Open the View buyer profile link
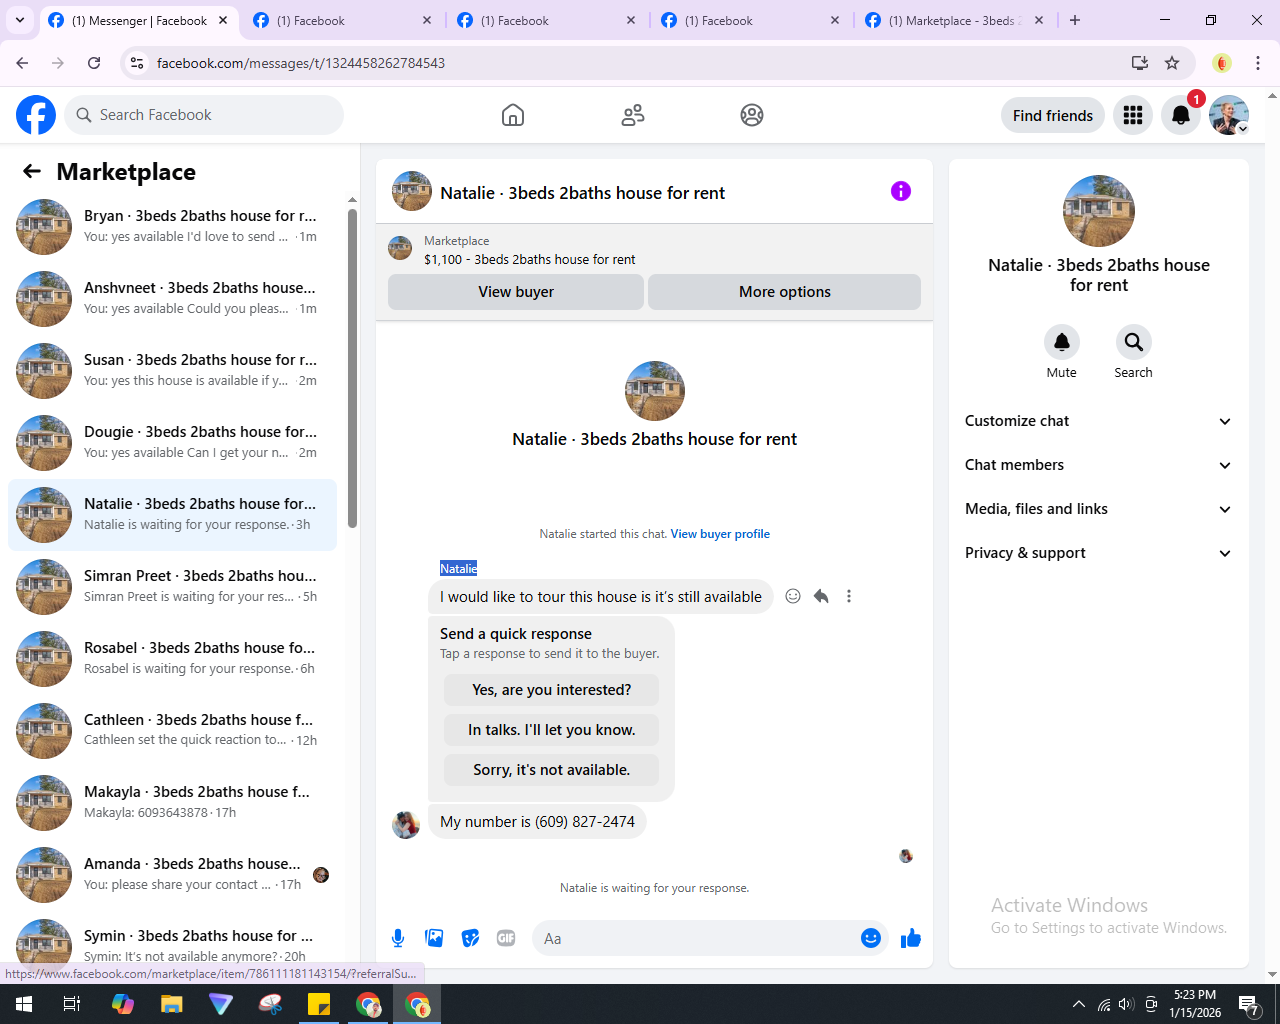Screen dimensions: 1280x1024 (x=720, y=534)
